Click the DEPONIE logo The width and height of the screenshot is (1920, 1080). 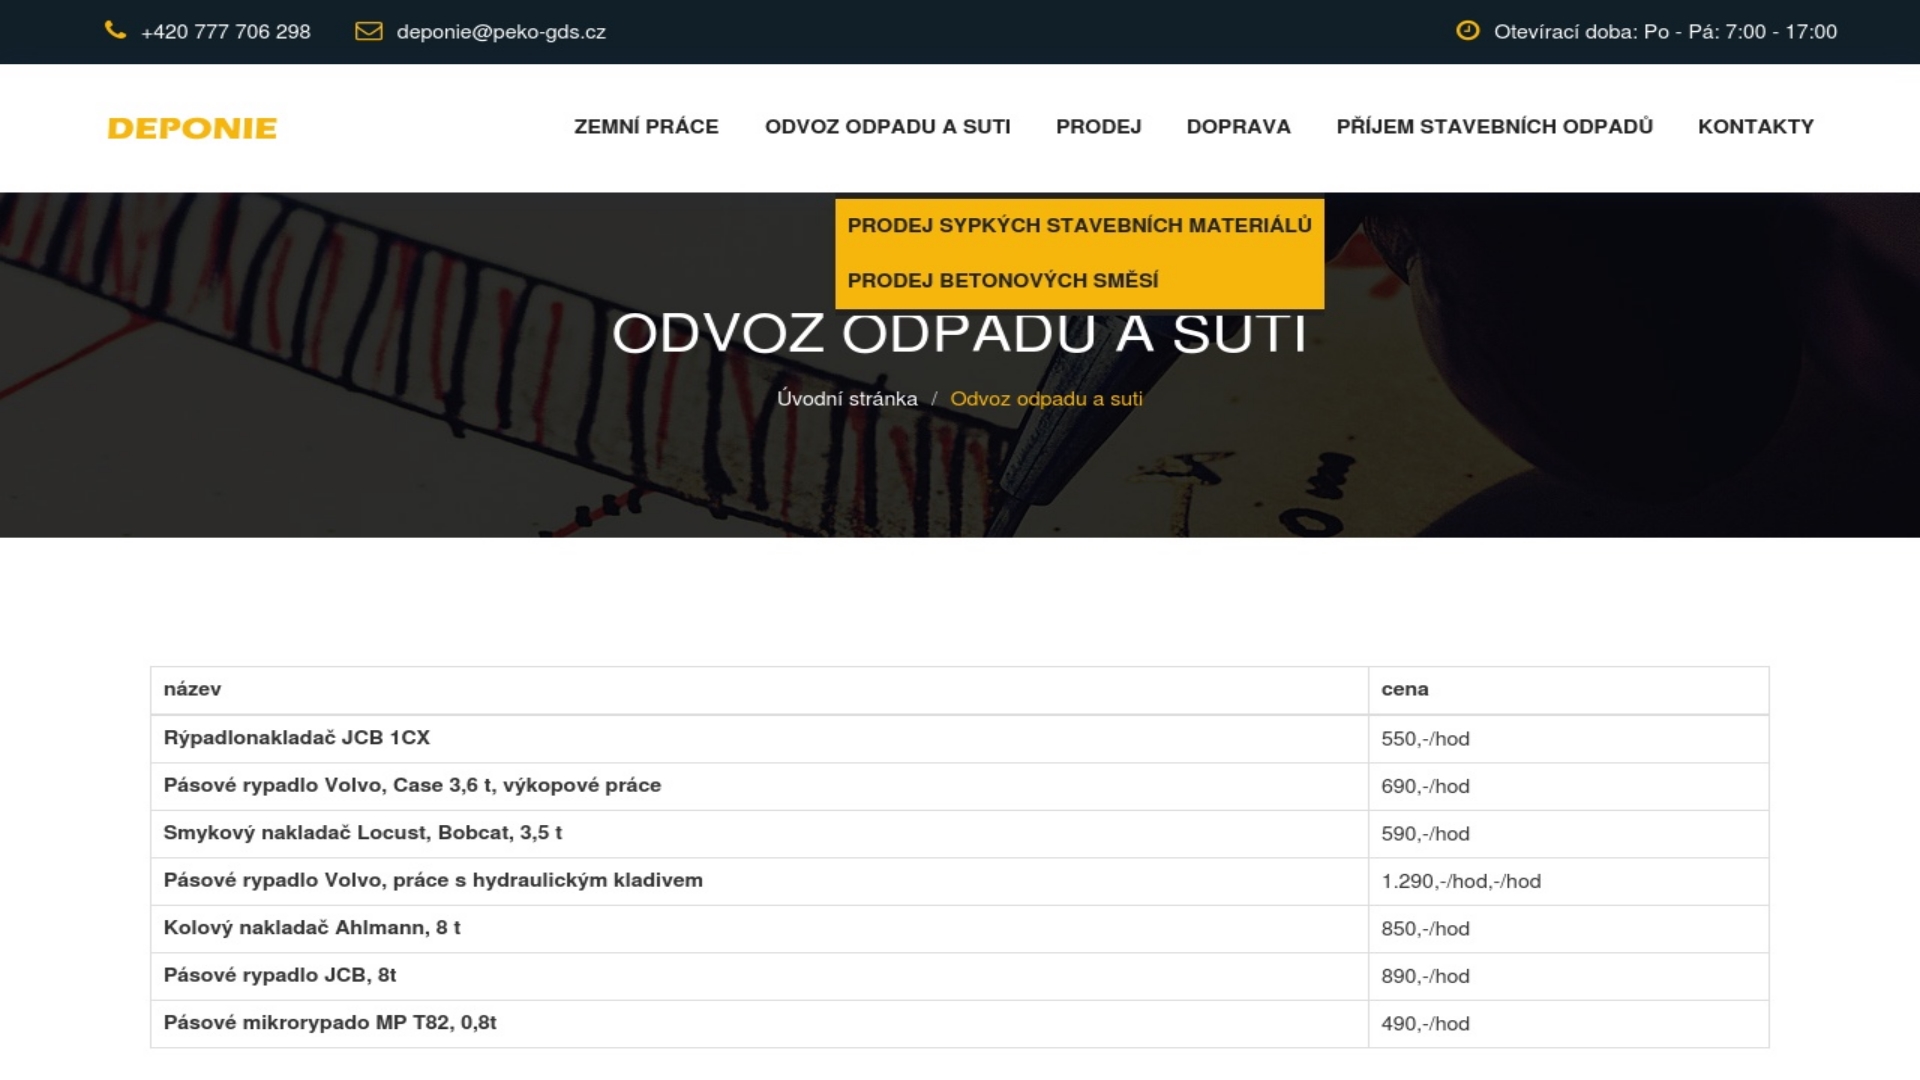click(x=192, y=128)
